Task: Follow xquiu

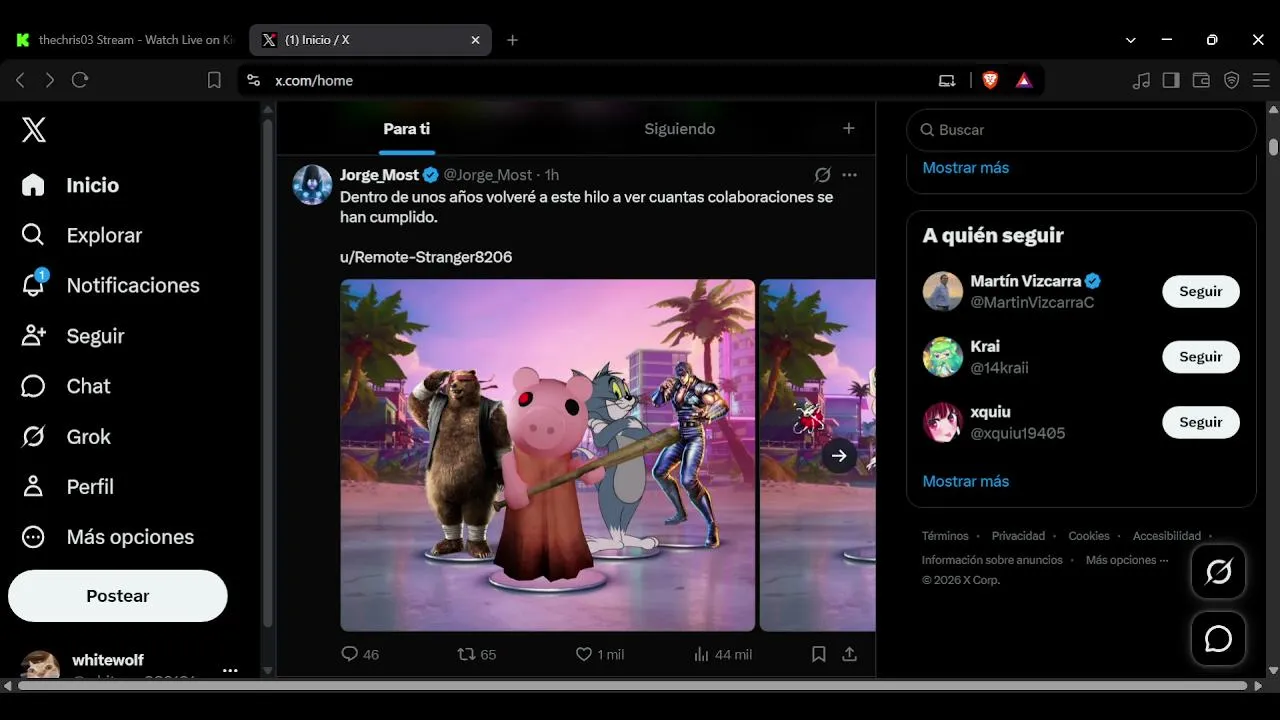Action: tap(1200, 422)
